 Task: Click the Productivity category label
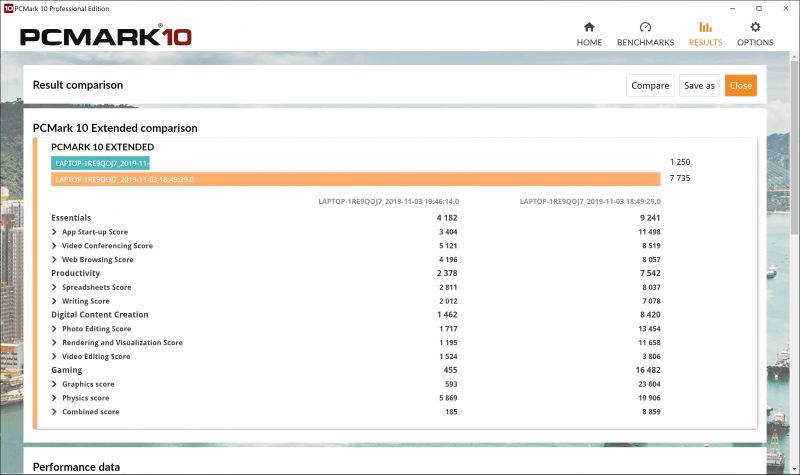coord(76,273)
